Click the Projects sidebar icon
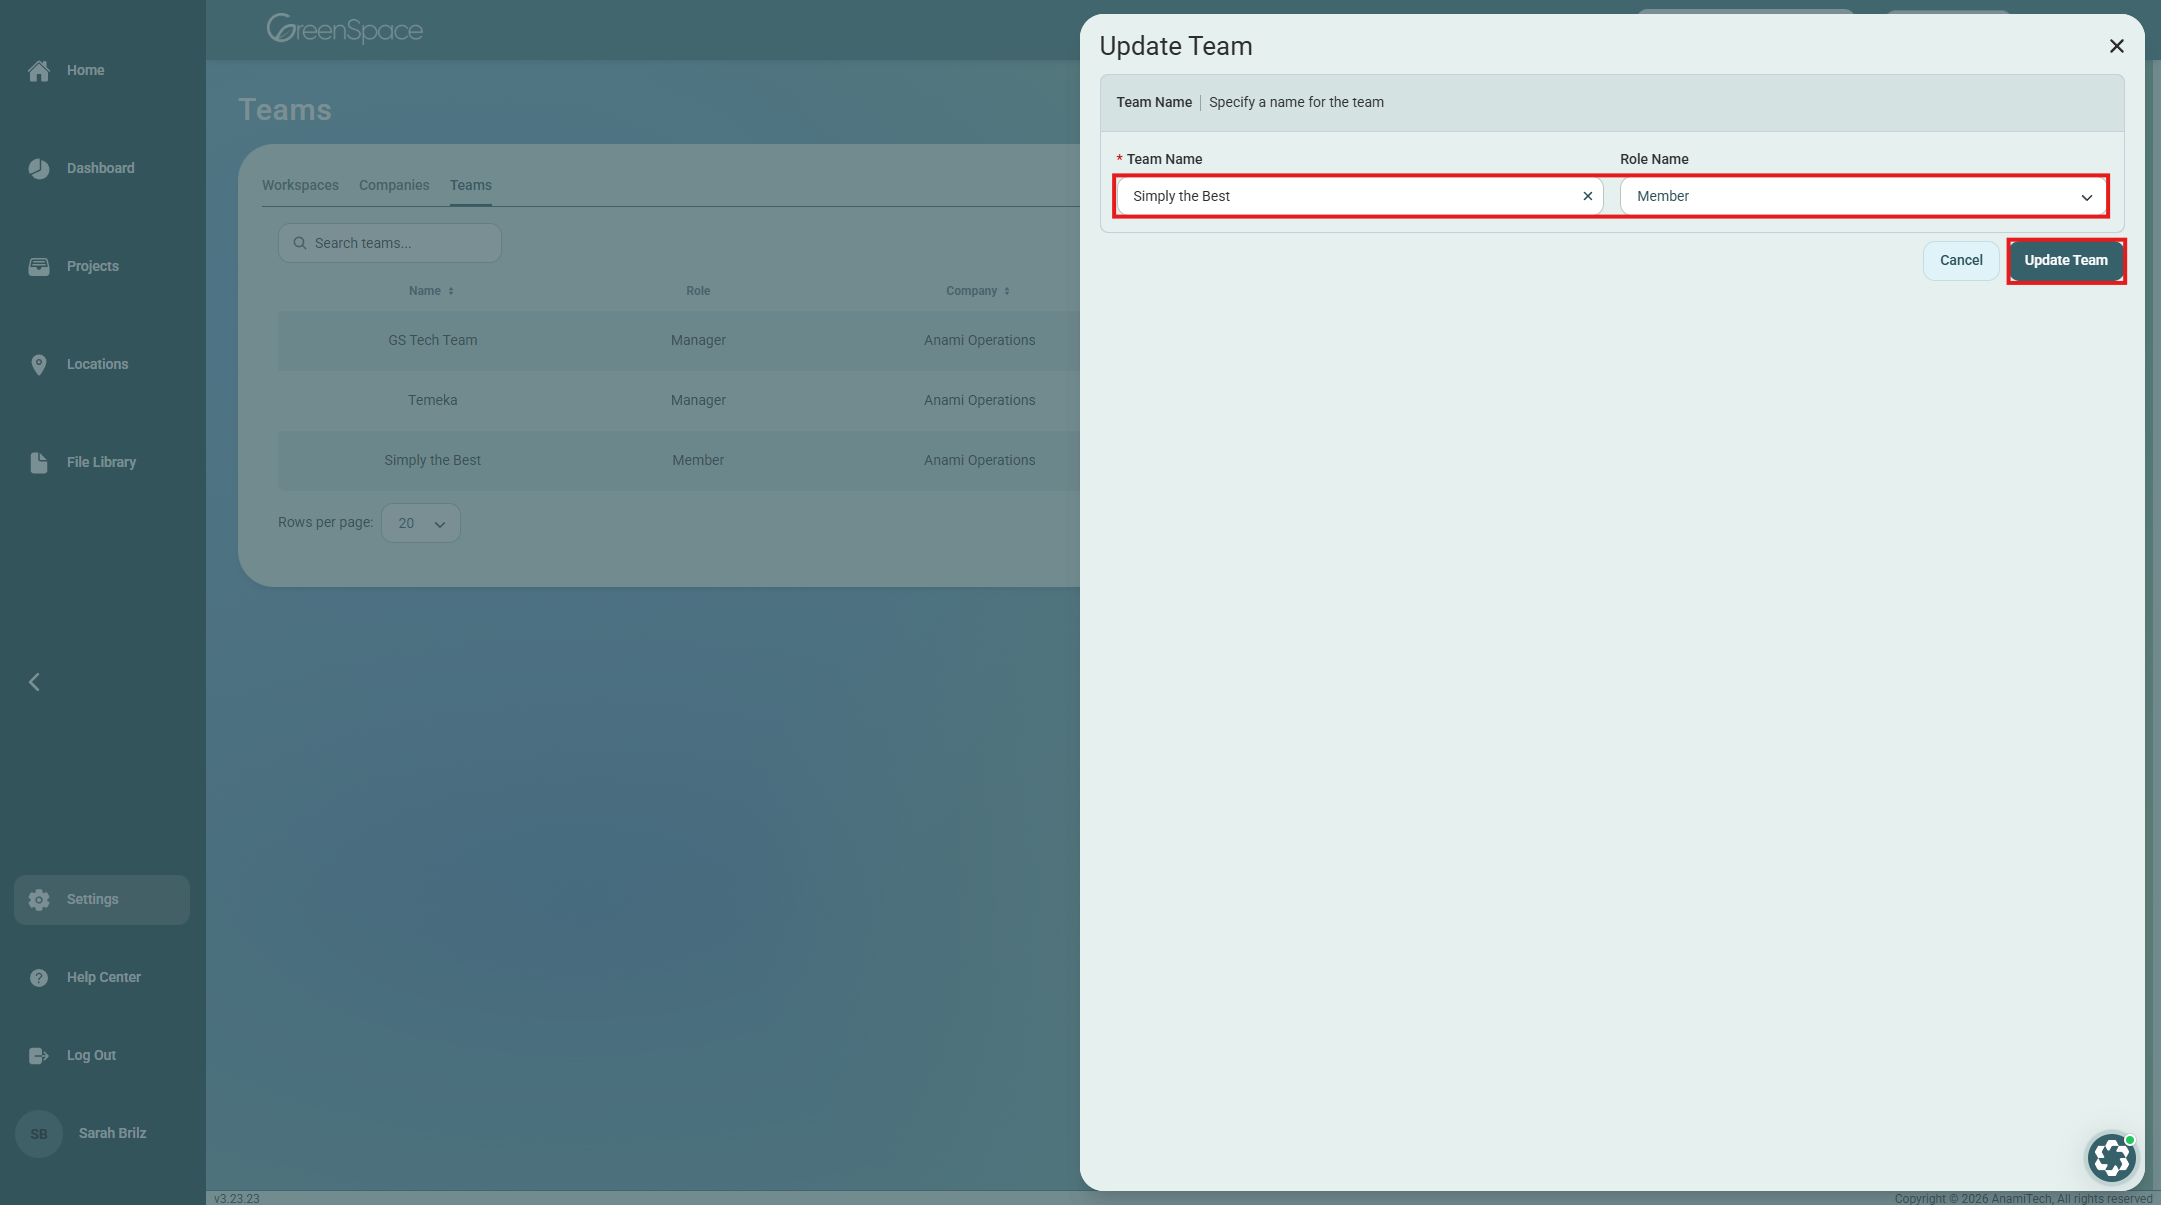 click(39, 267)
